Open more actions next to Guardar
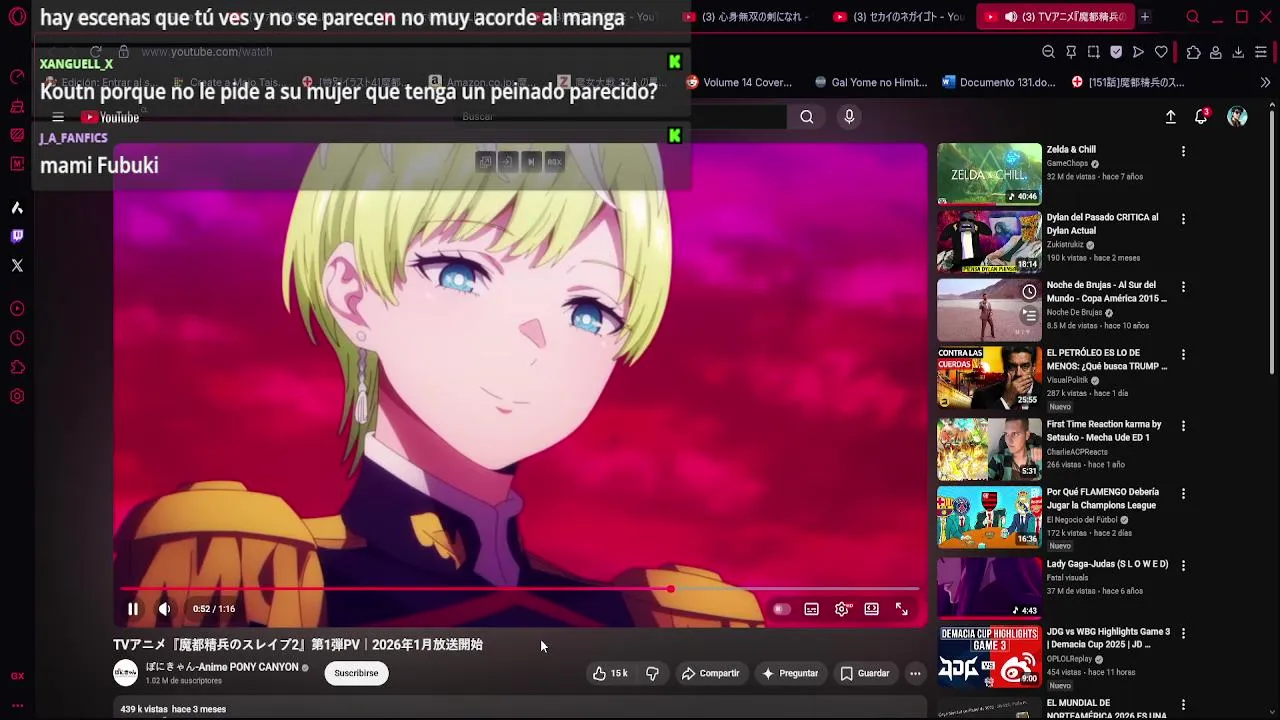Screen dimensions: 1280x720 coord(915,673)
